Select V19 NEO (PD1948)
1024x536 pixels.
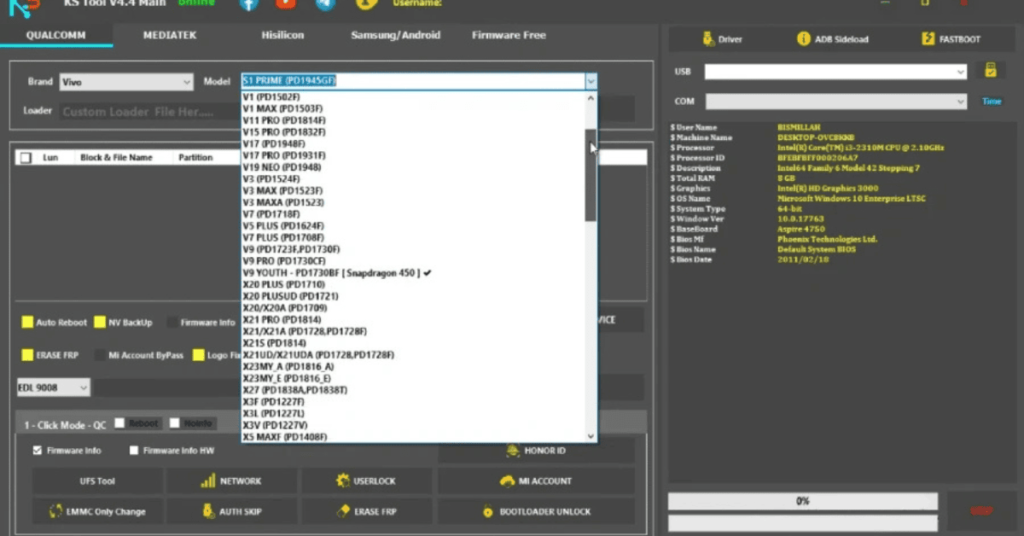(413, 168)
